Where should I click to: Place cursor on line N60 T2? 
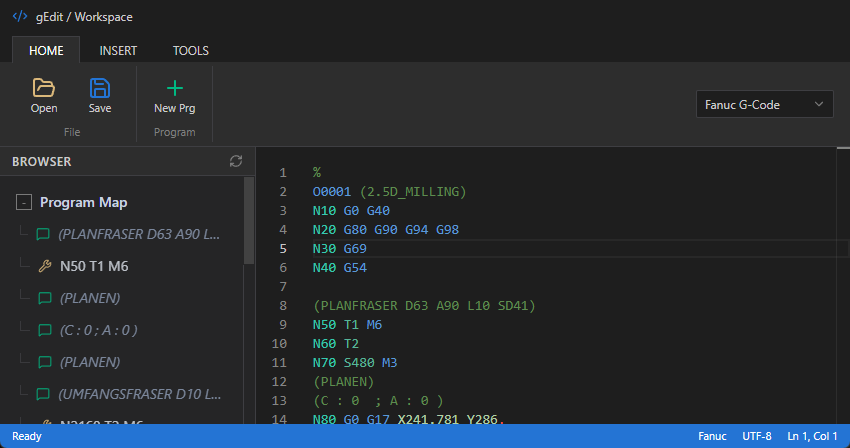tap(336, 343)
